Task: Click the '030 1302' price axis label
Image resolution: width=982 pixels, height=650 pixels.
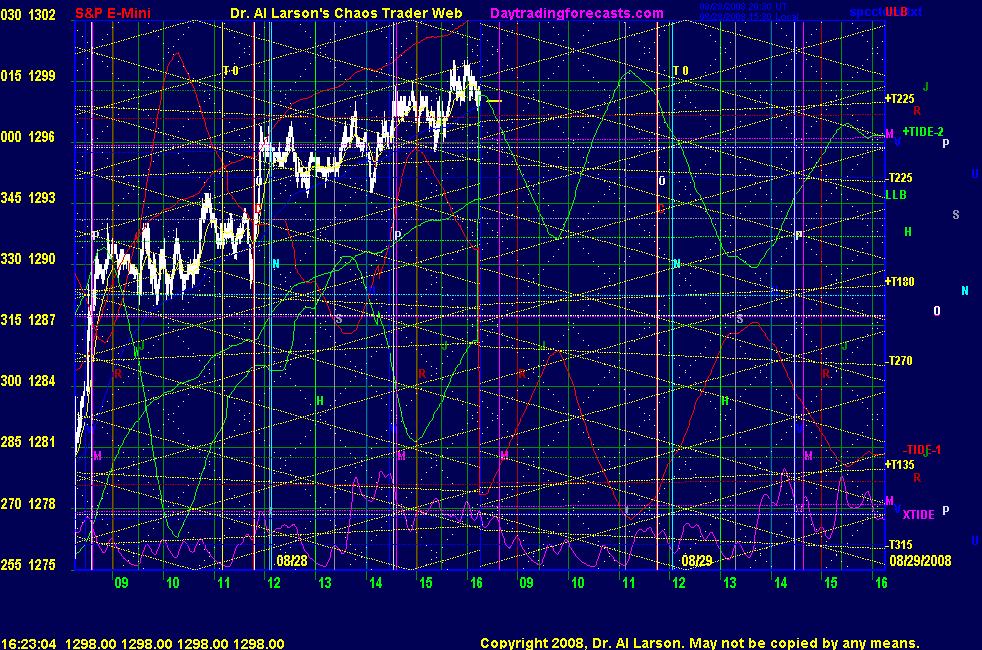Action: [x=28, y=14]
